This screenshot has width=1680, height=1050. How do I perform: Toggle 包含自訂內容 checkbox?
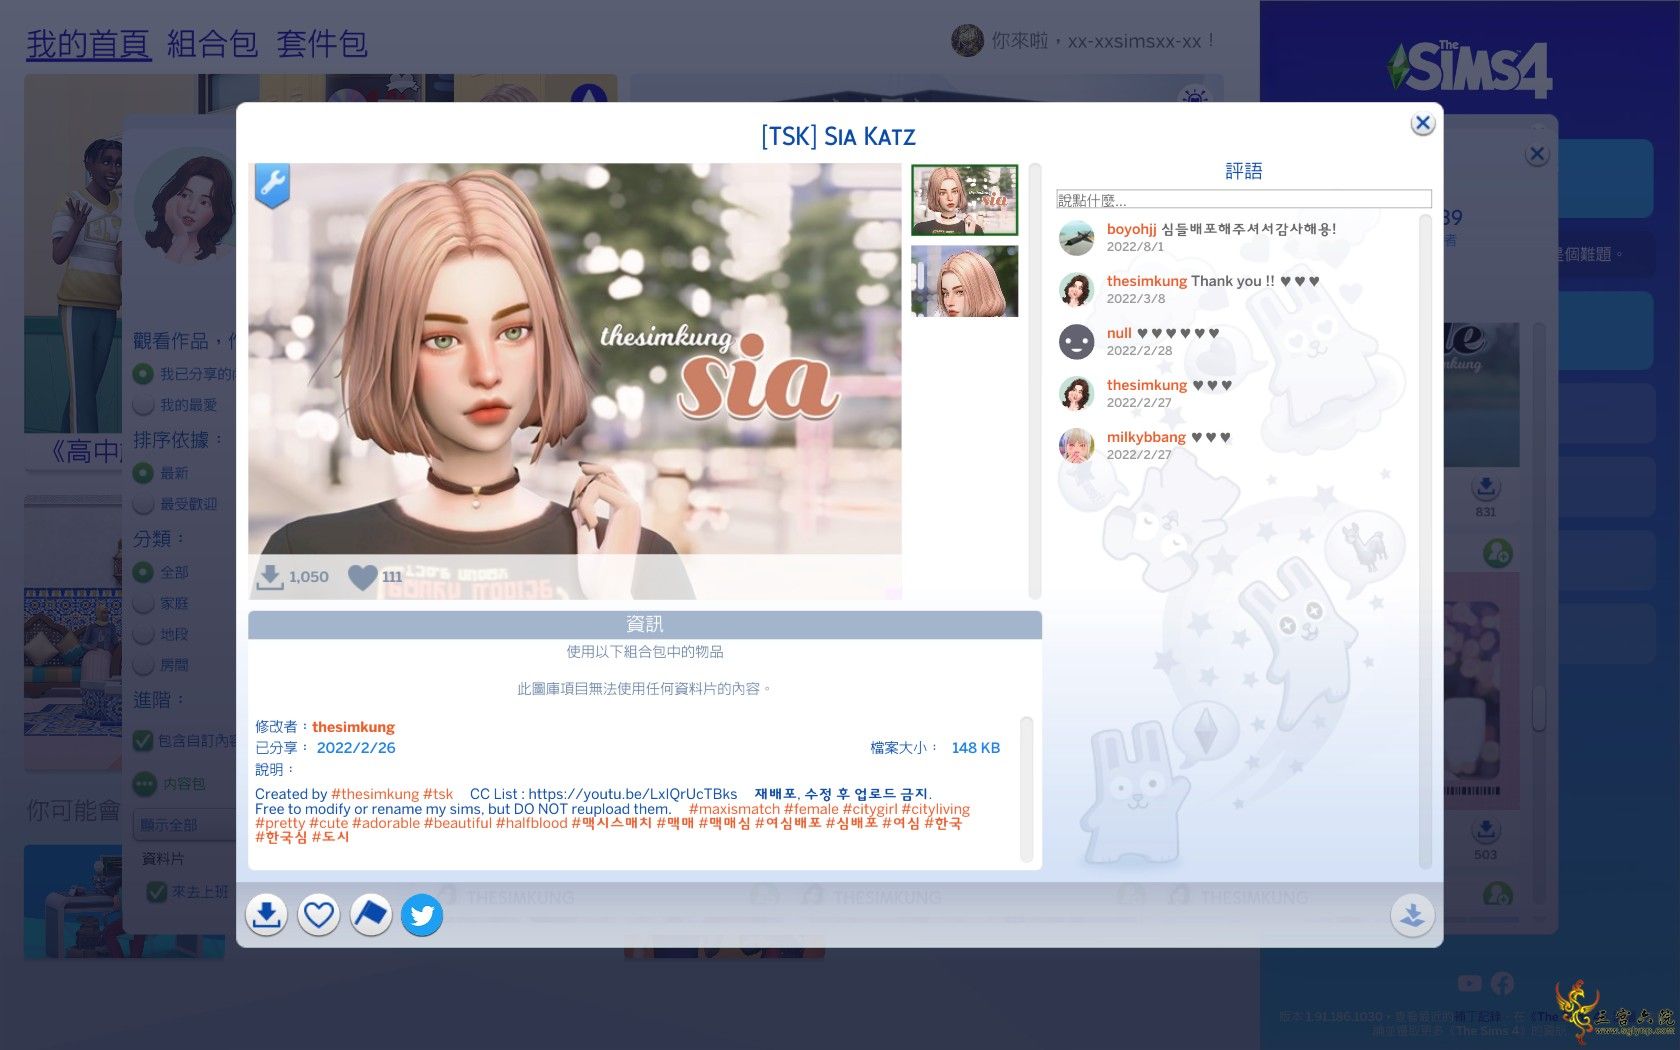coord(143,741)
